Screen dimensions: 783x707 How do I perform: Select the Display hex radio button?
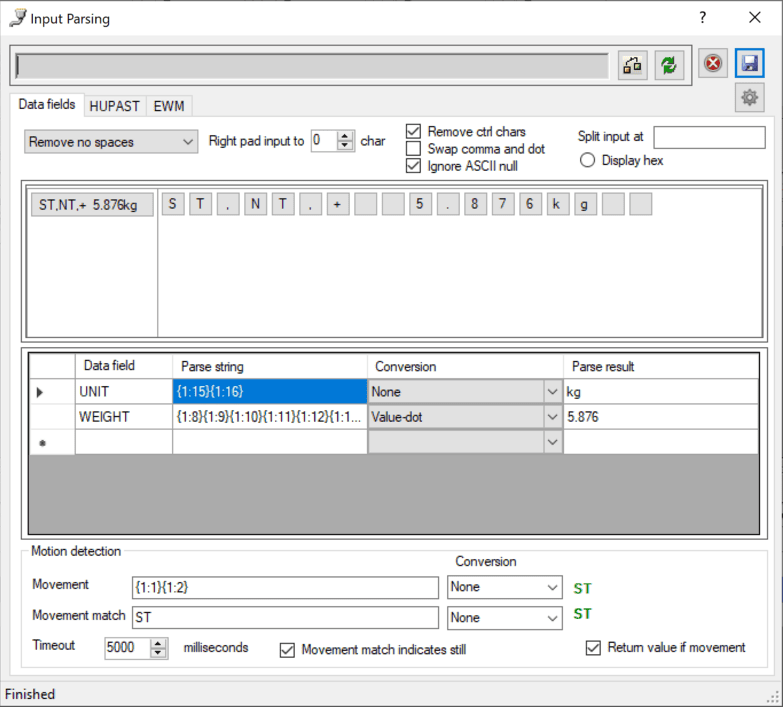tap(588, 160)
